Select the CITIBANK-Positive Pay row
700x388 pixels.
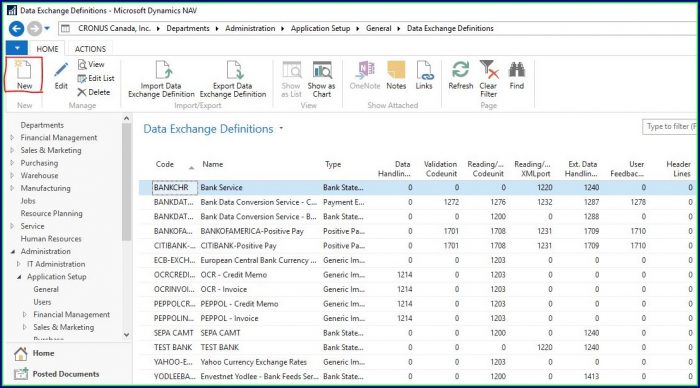[x=417, y=246]
